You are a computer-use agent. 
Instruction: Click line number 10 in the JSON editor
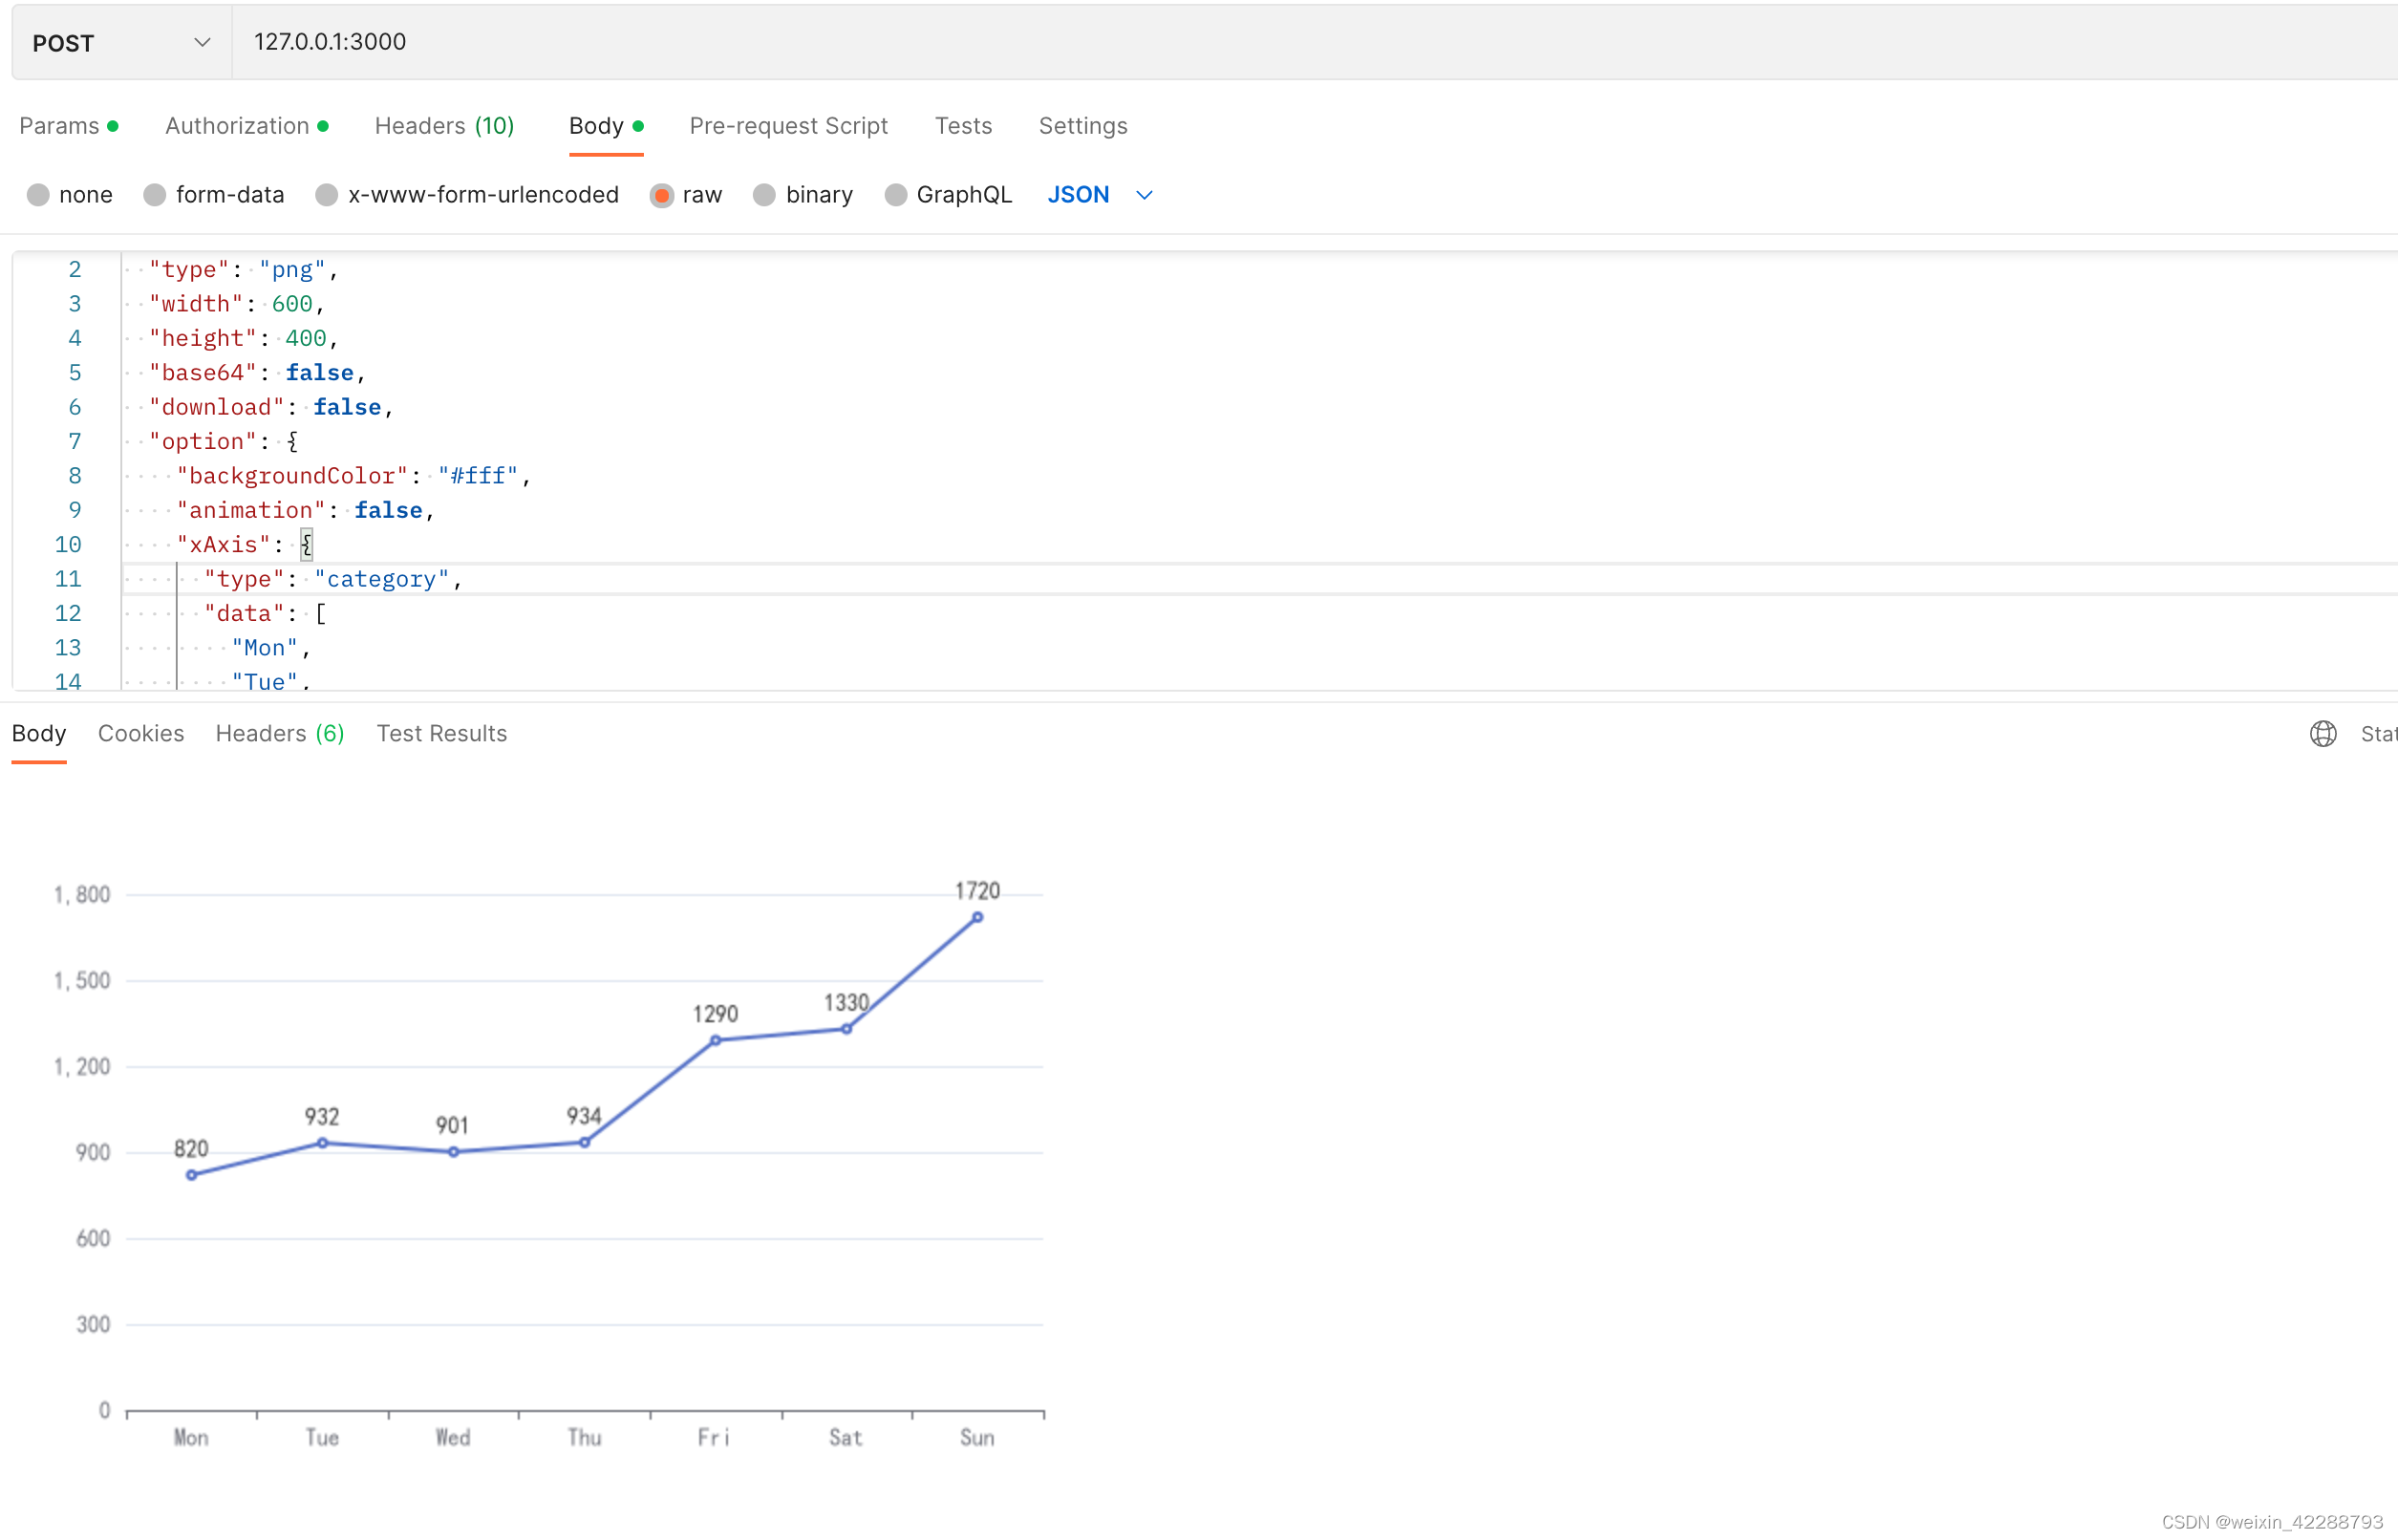(x=68, y=544)
